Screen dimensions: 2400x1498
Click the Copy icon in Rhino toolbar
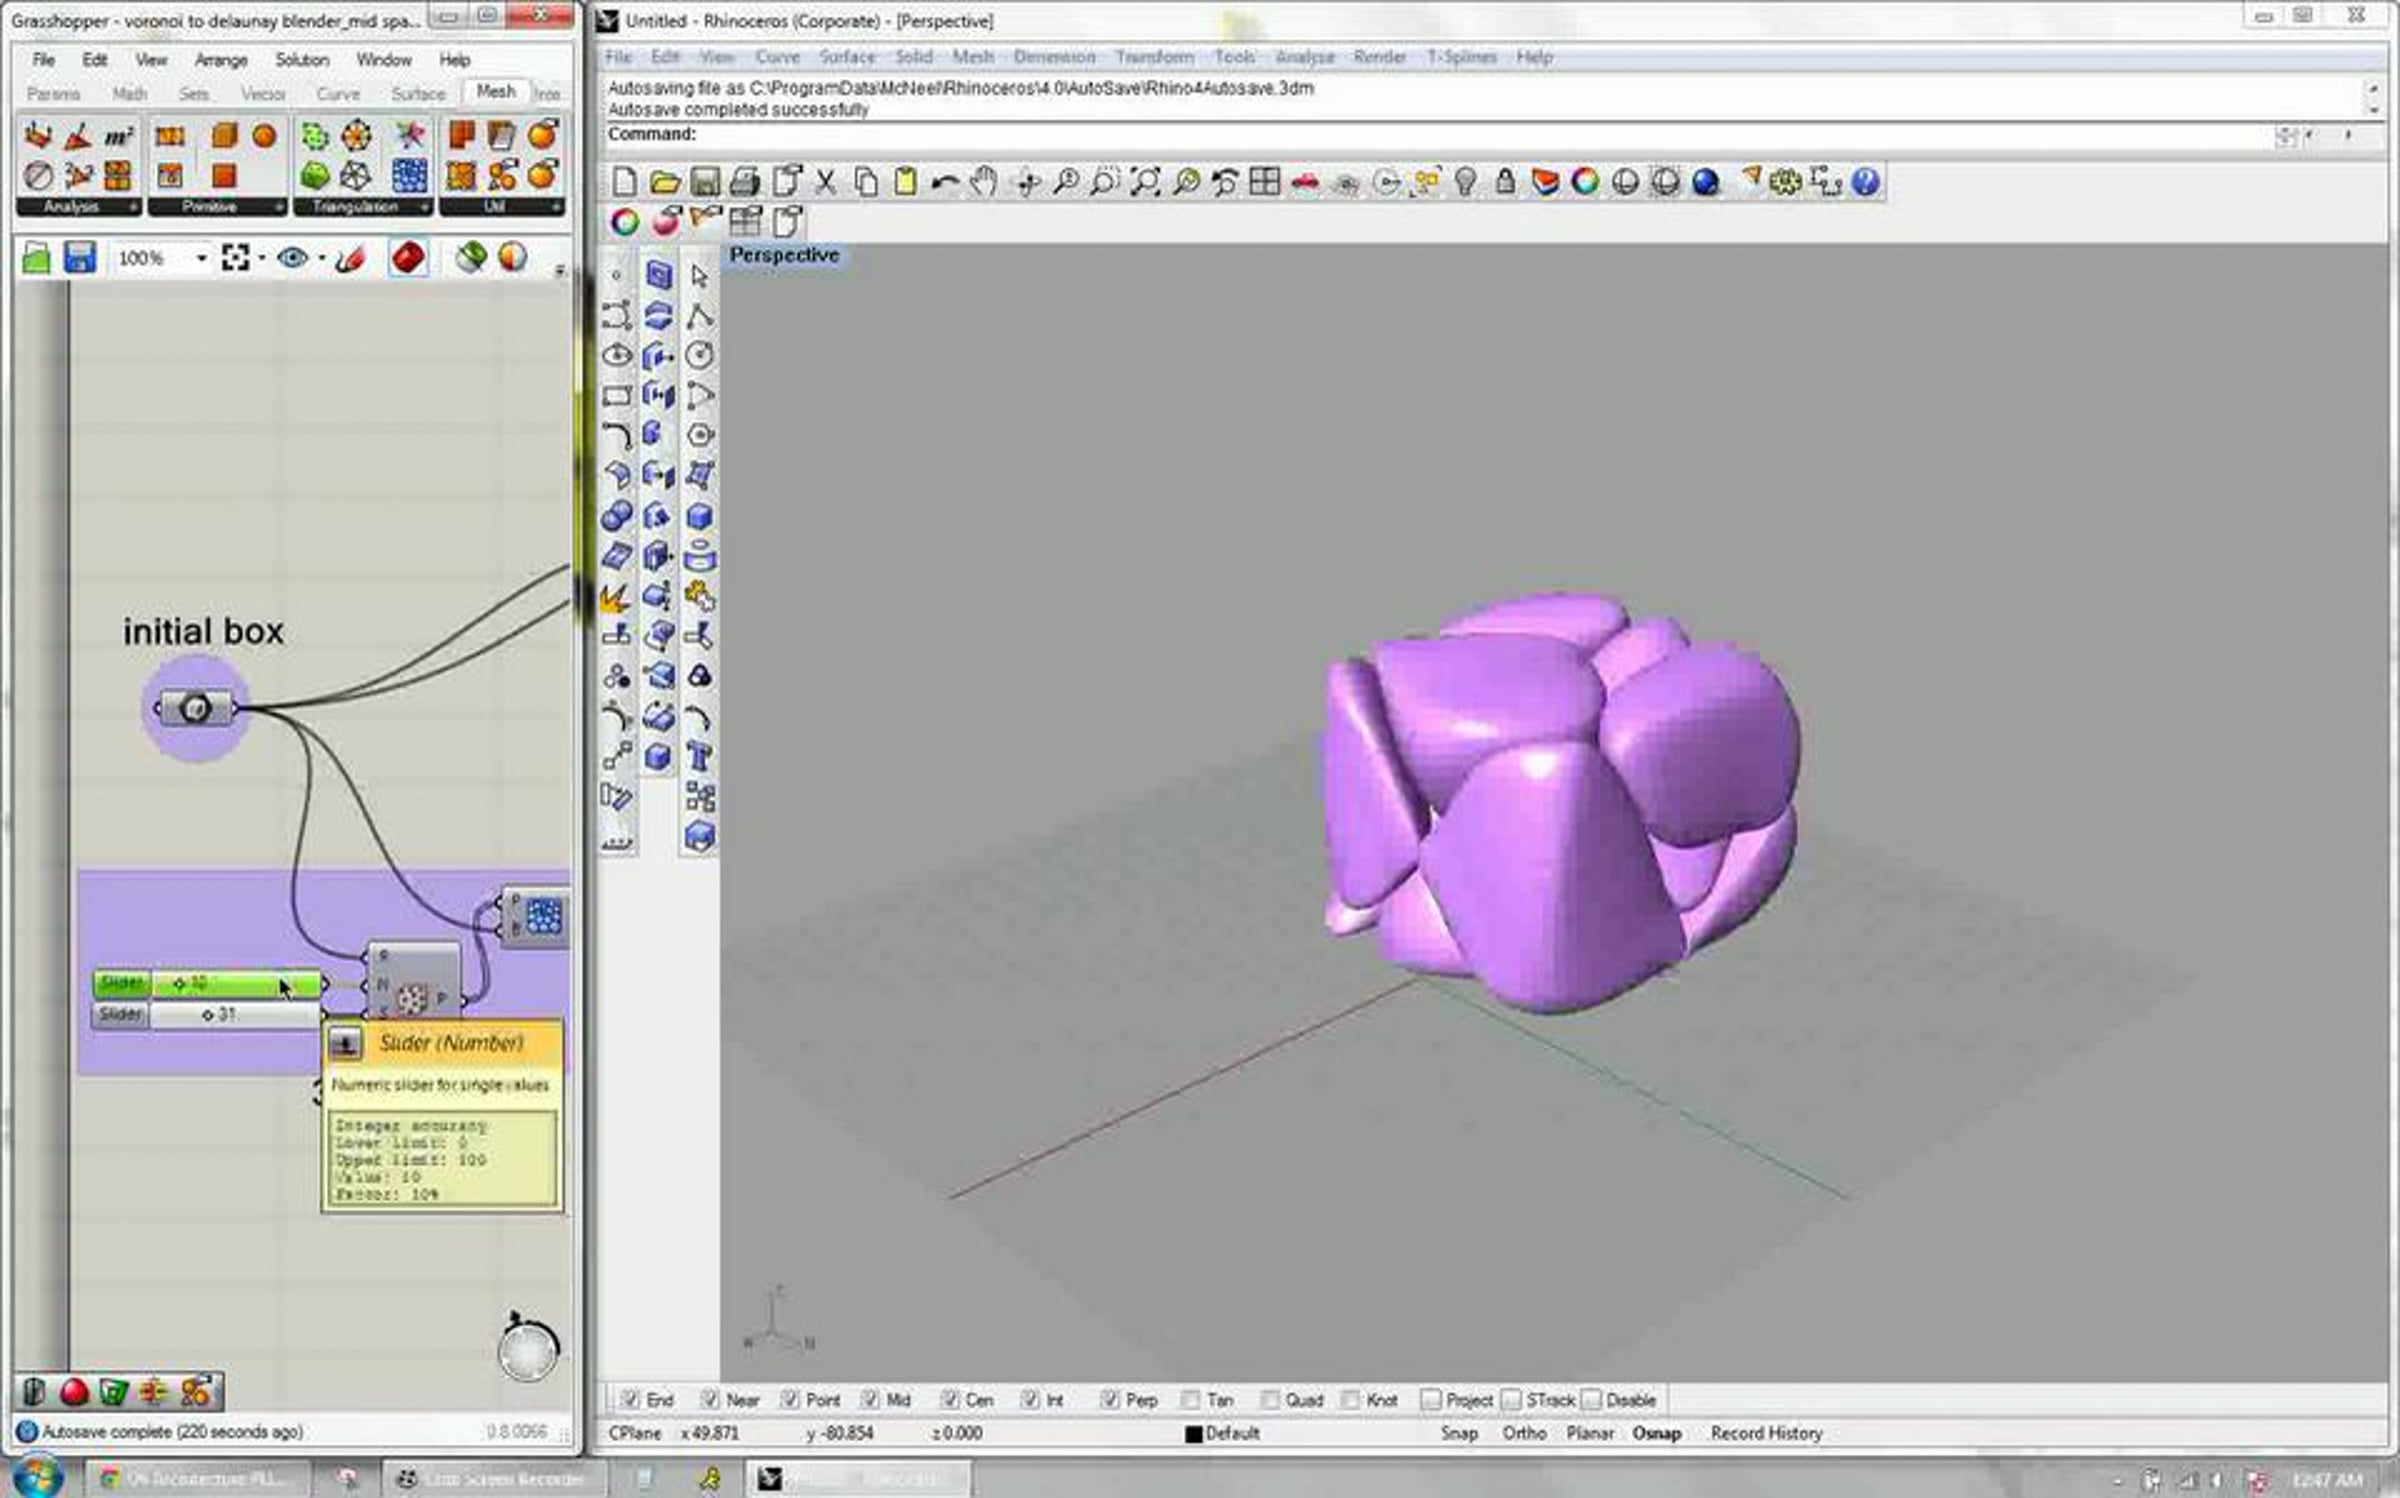[866, 182]
